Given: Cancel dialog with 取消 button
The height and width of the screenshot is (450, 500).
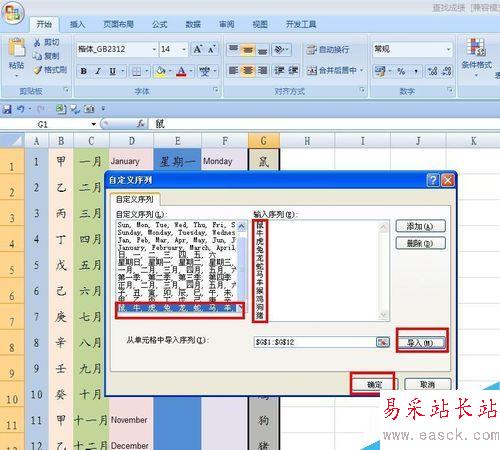Looking at the screenshot, I should (x=427, y=385).
